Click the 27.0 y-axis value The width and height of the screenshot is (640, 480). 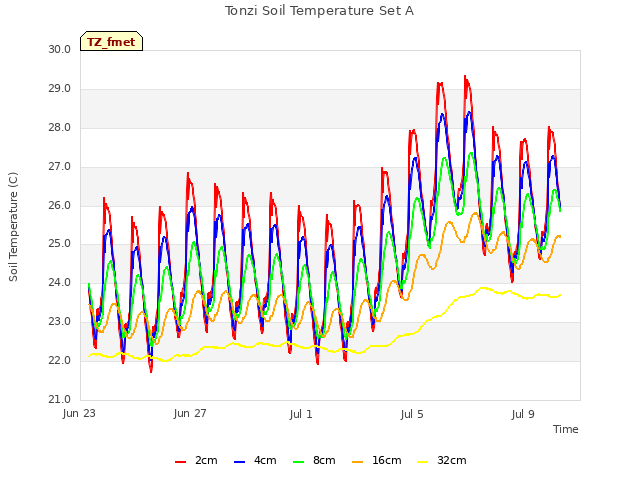[60, 167]
